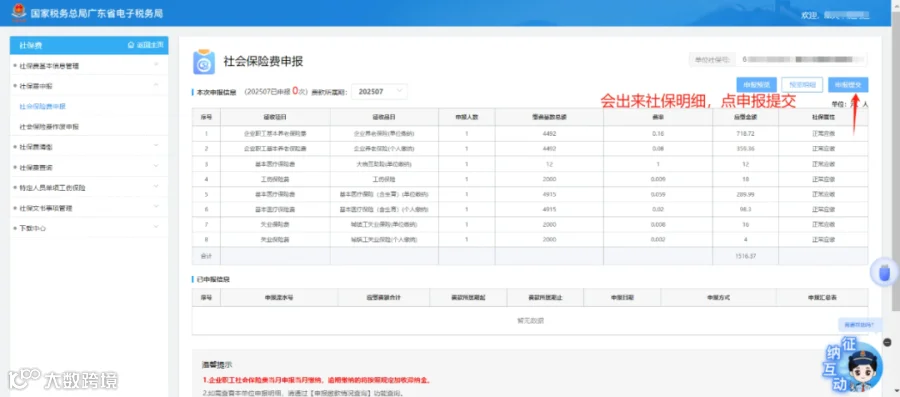This screenshot has height=397, width=900.
Task: Expand the 社保费清册 menu chevron
Action: tap(156, 147)
